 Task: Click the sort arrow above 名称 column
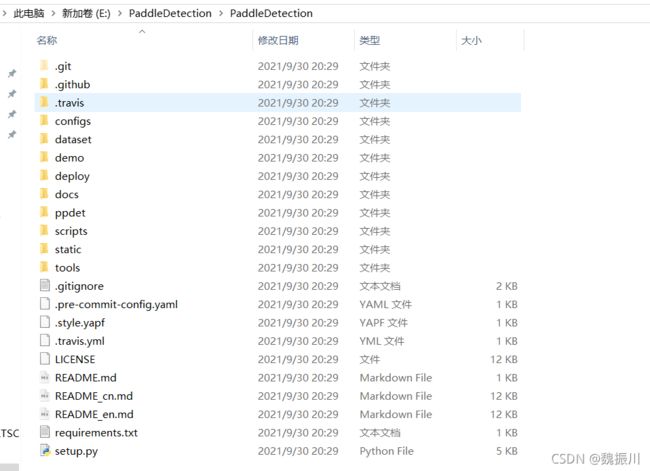142,32
